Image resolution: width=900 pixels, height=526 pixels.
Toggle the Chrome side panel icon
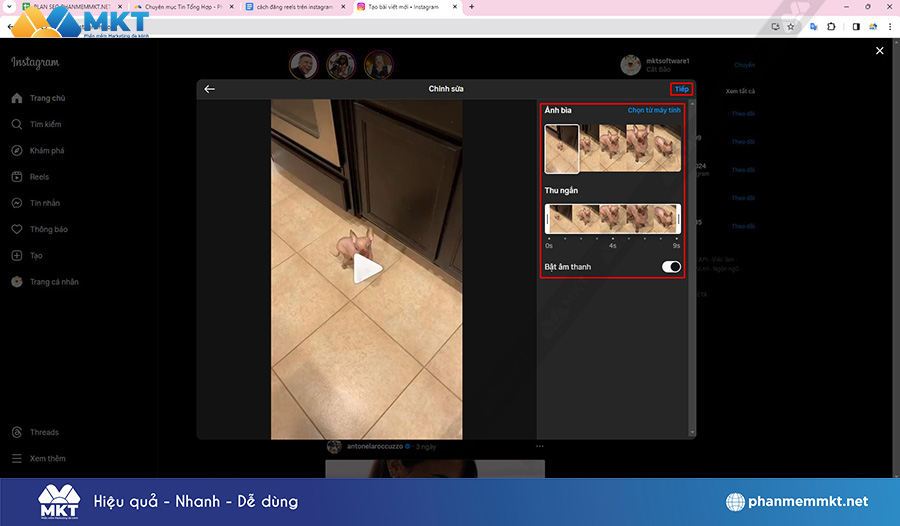(856, 26)
